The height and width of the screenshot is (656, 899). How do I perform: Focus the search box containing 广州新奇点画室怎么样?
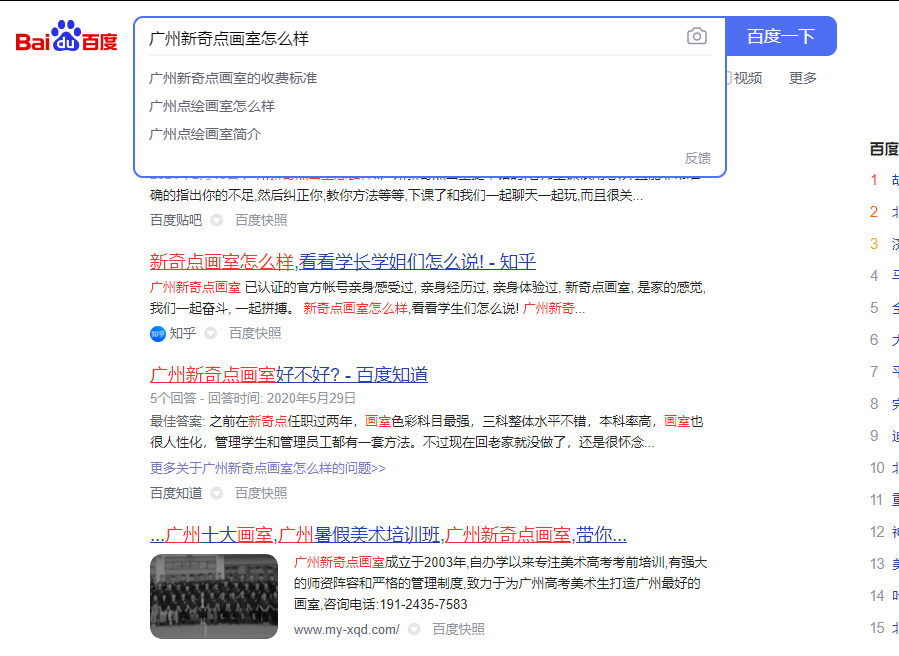click(x=413, y=38)
